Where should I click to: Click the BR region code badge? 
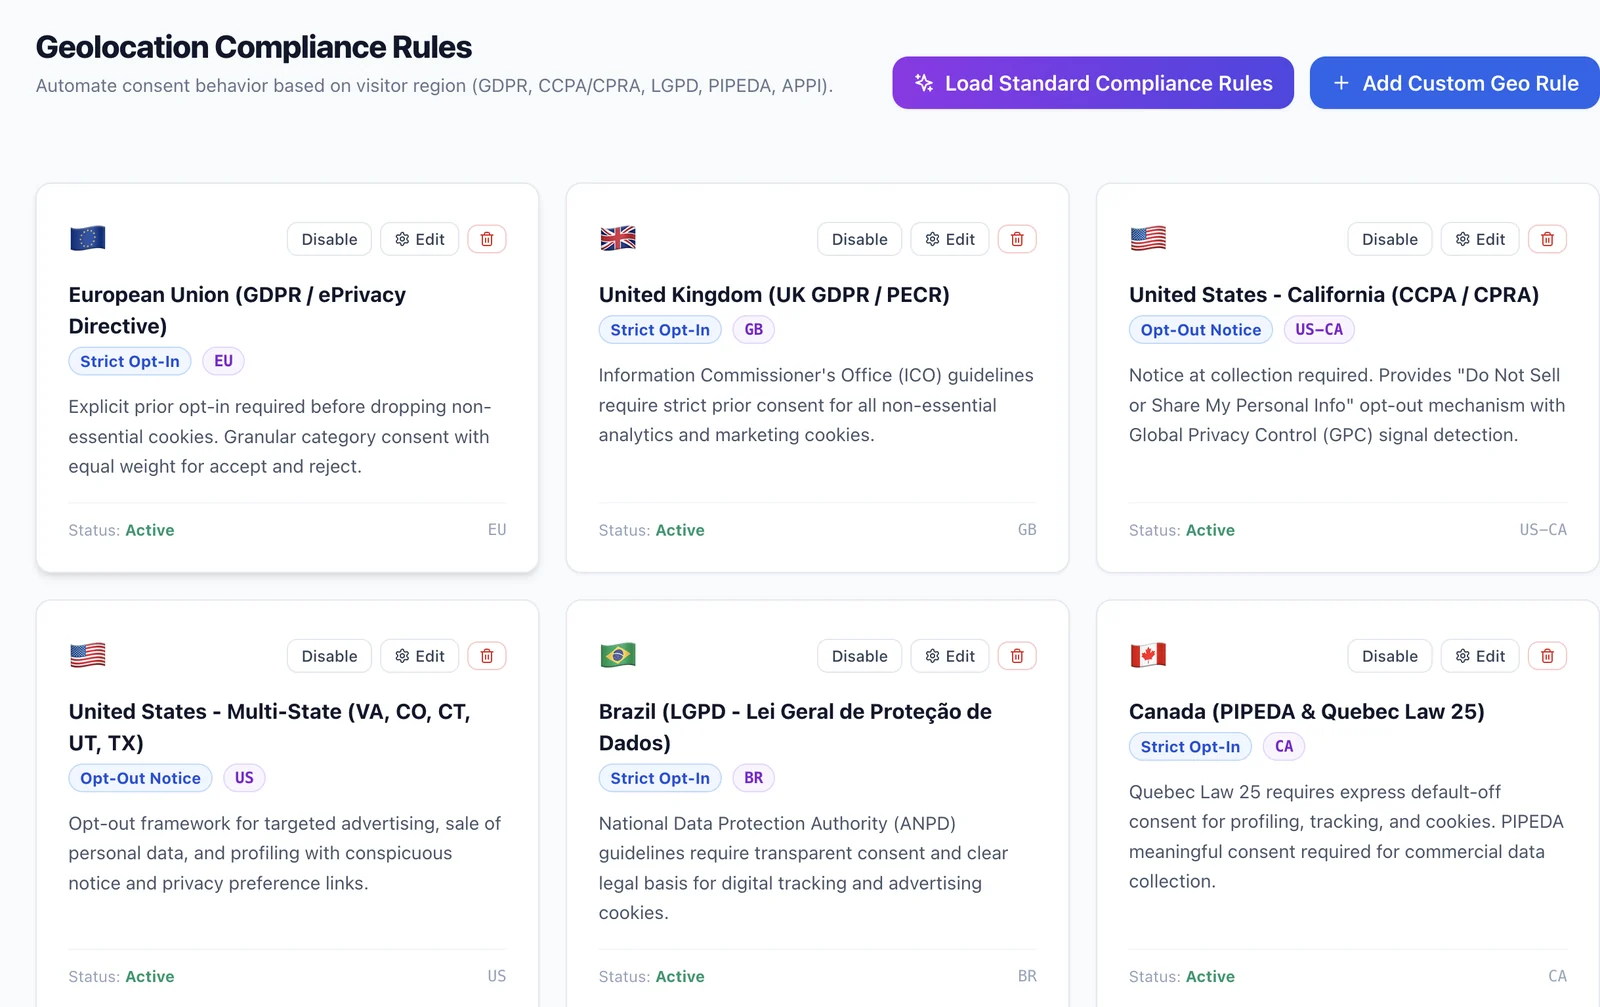pyautogui.click(x=754, y=778)
